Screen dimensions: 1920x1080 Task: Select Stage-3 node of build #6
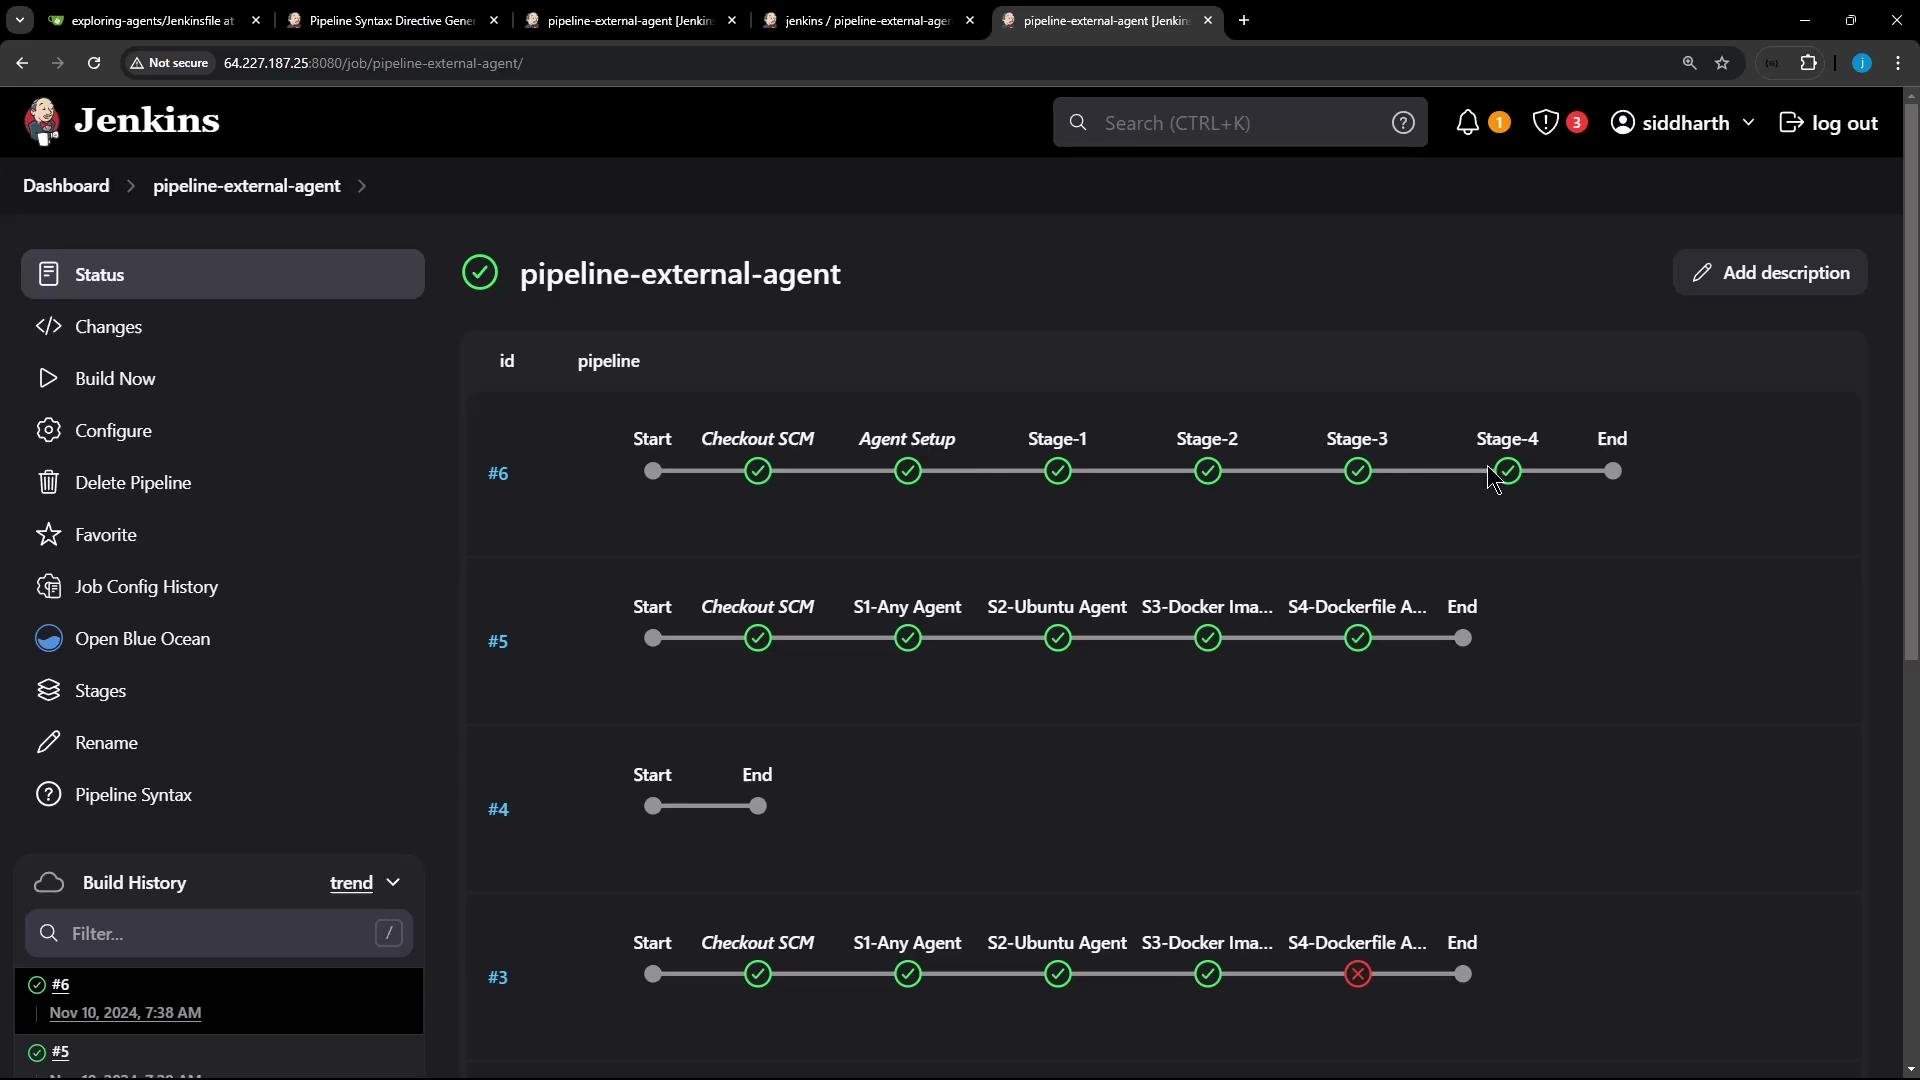click(1358, 471)
